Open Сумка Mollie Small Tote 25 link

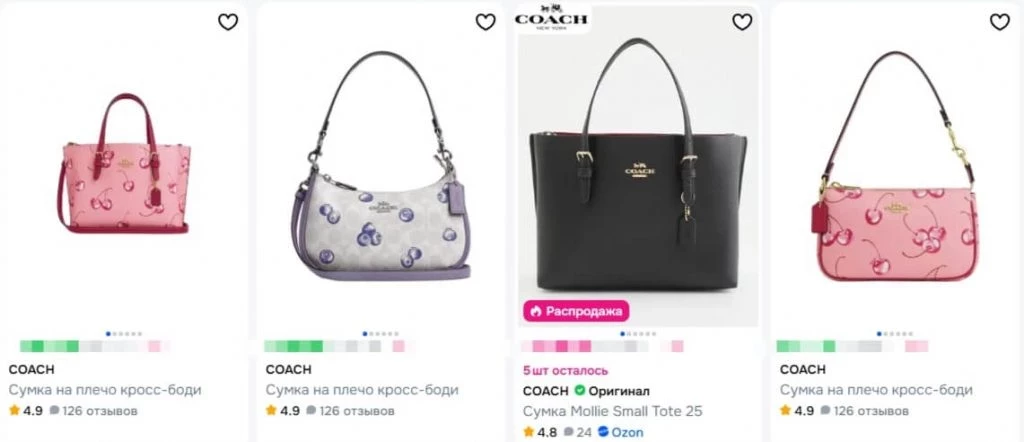613,412
